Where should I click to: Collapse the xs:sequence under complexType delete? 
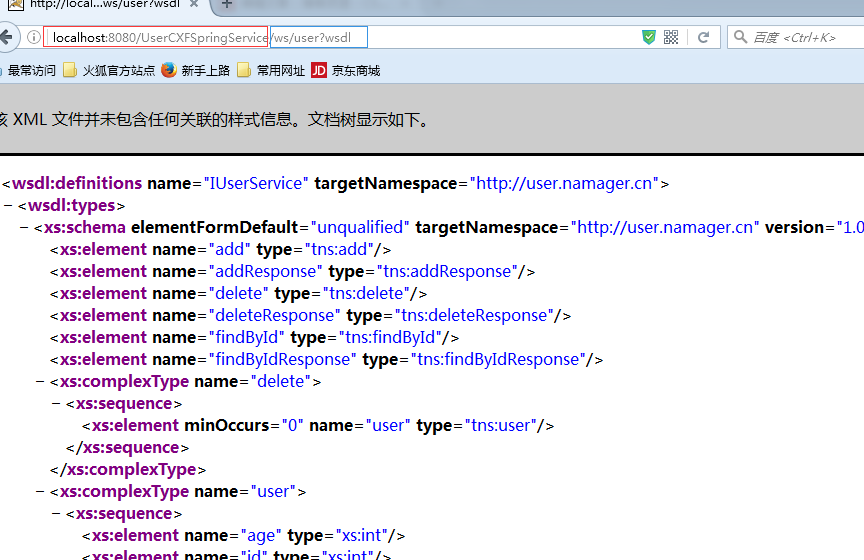tap(57, 404)
